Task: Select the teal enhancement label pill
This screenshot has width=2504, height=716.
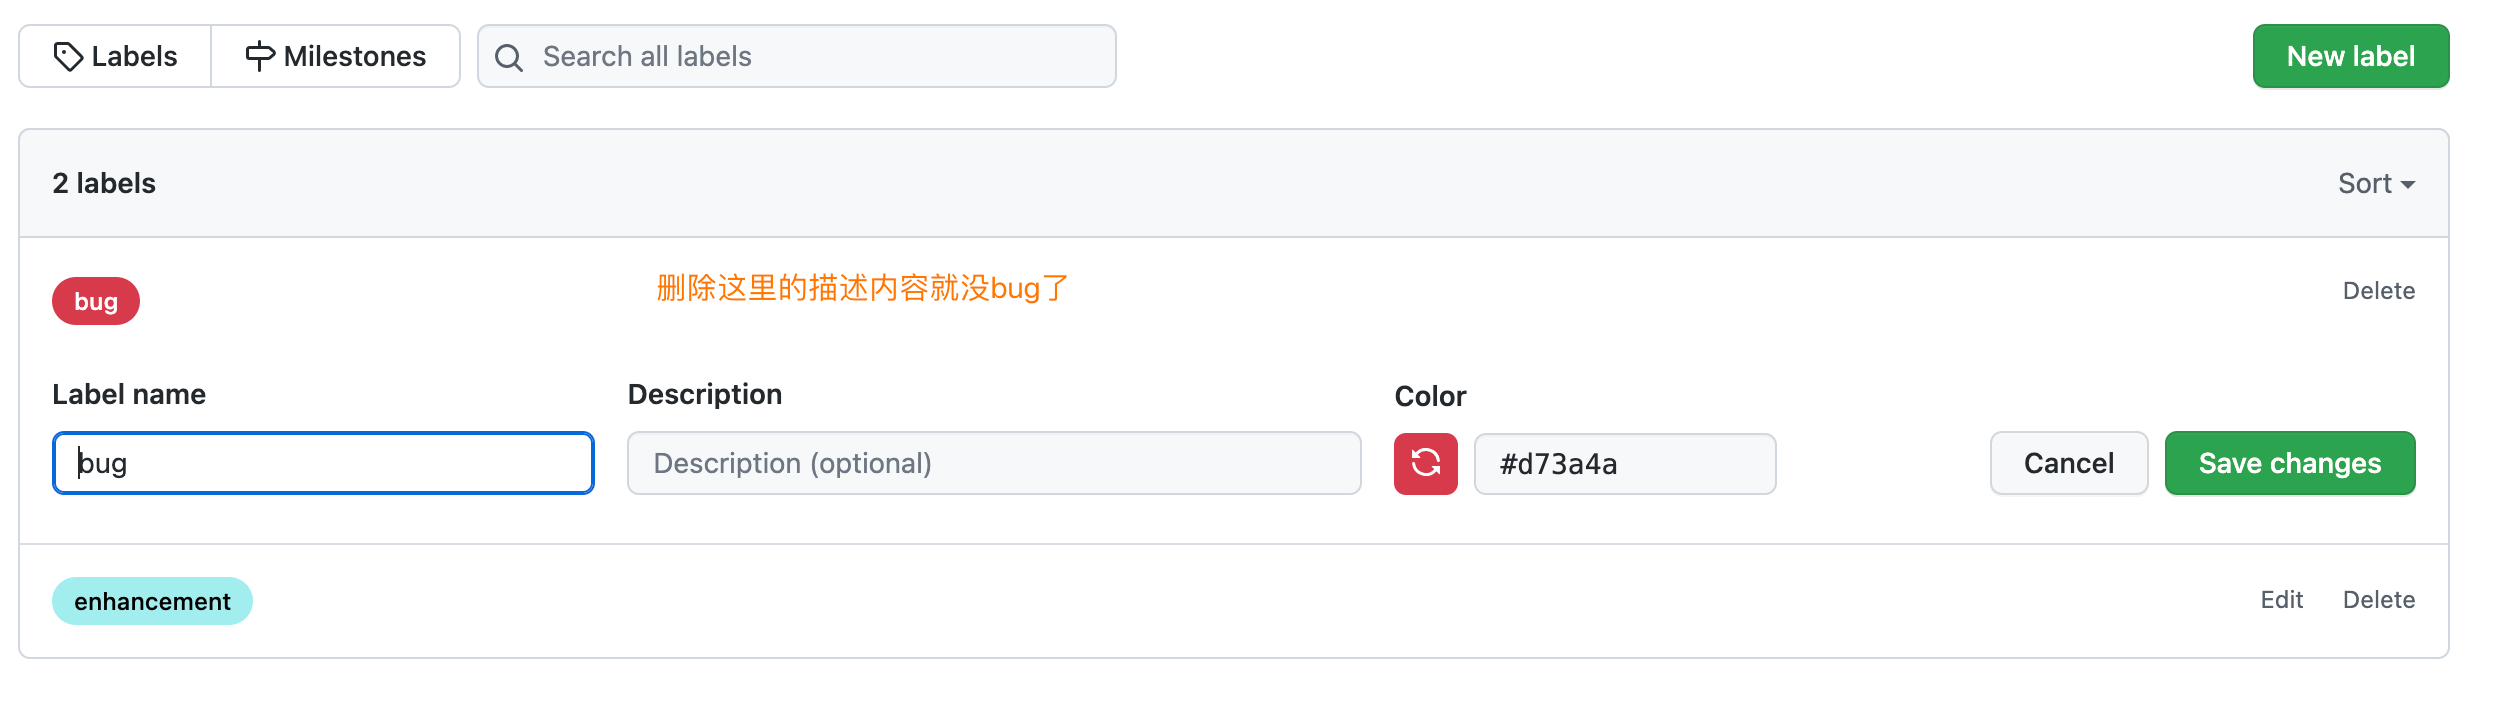Action: [152, 601]
